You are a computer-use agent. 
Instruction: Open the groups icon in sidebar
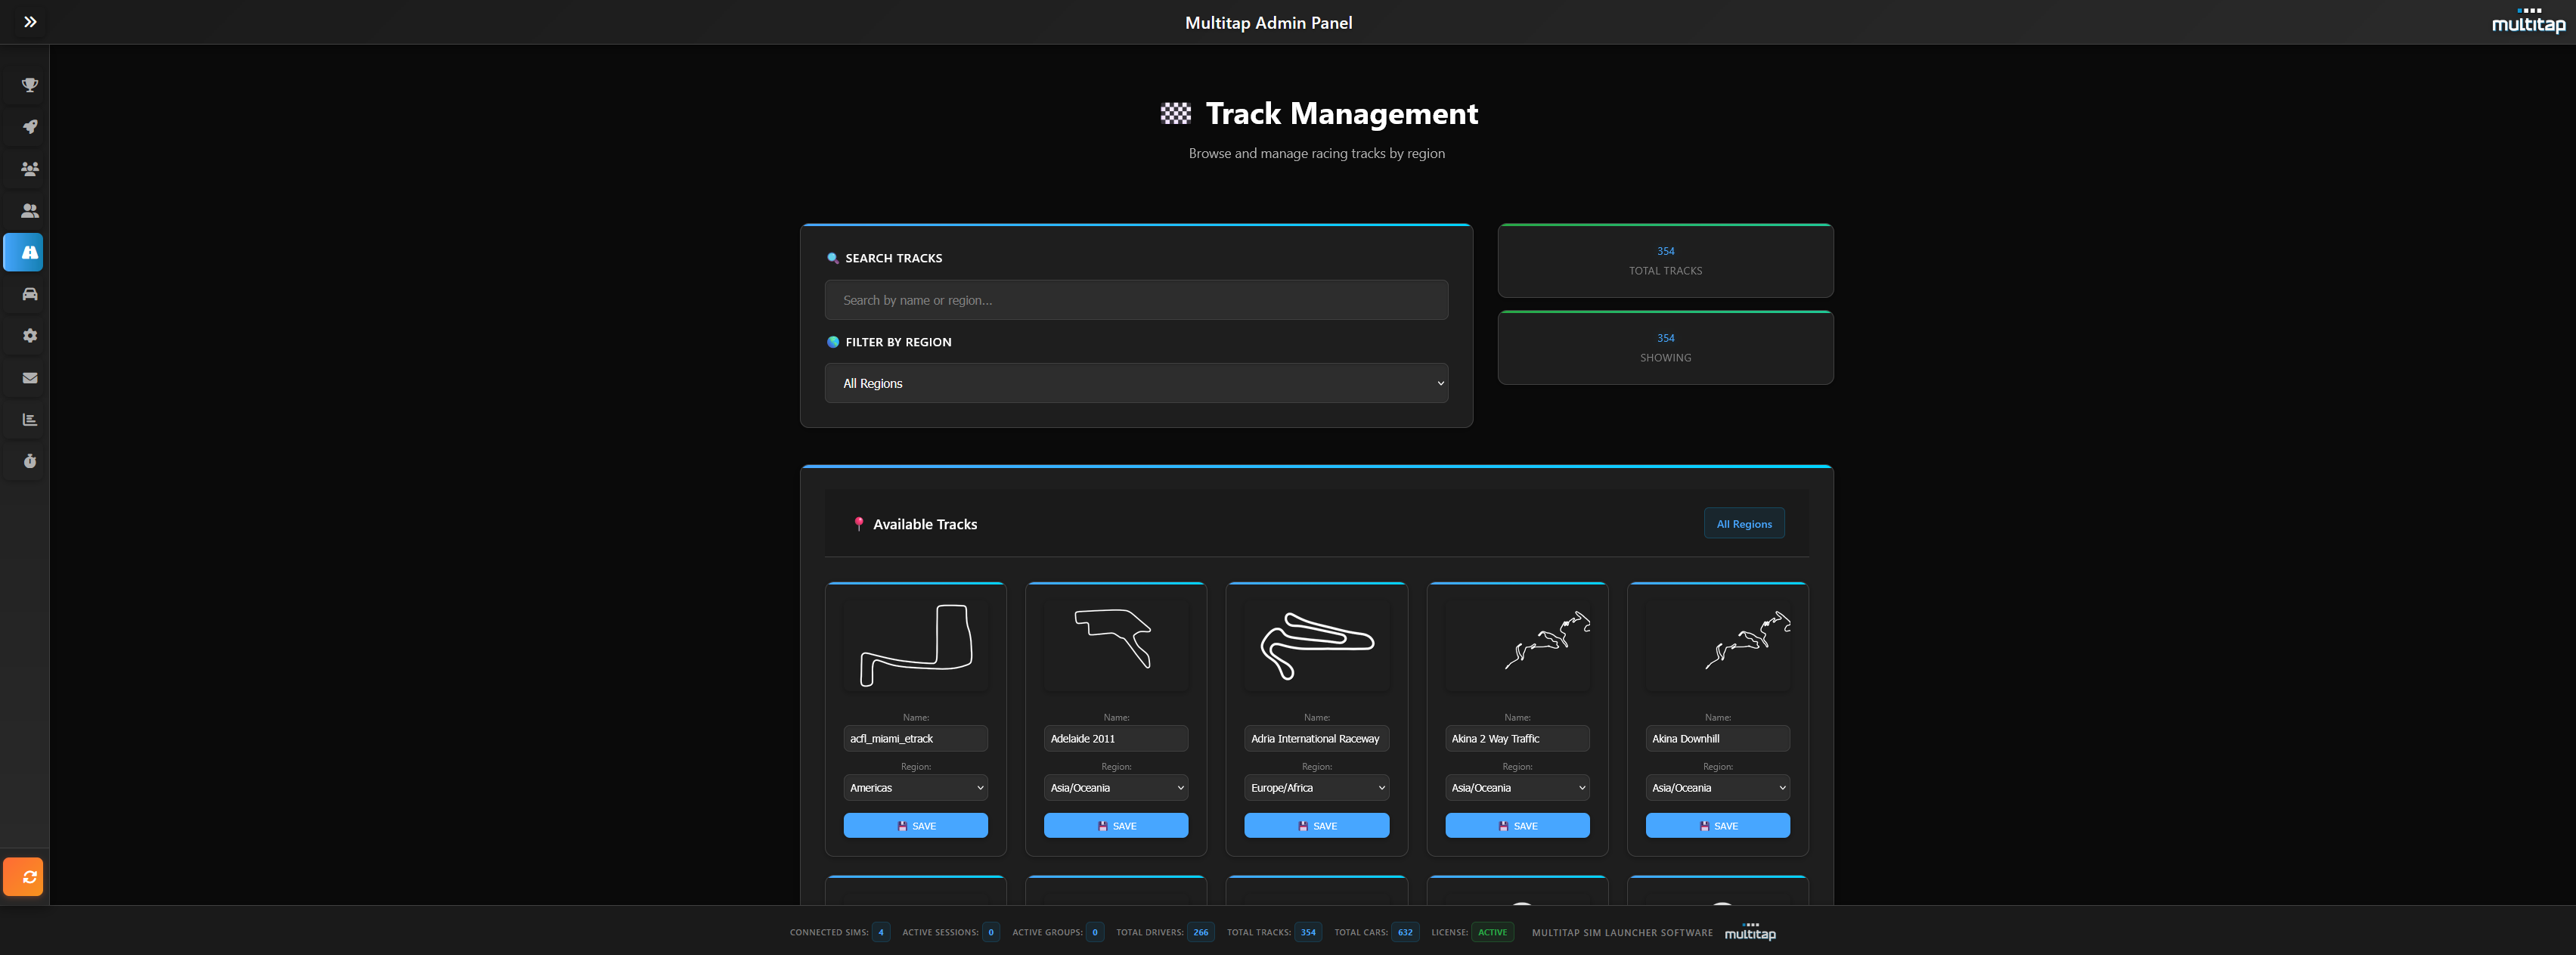(x=29, y=168)
